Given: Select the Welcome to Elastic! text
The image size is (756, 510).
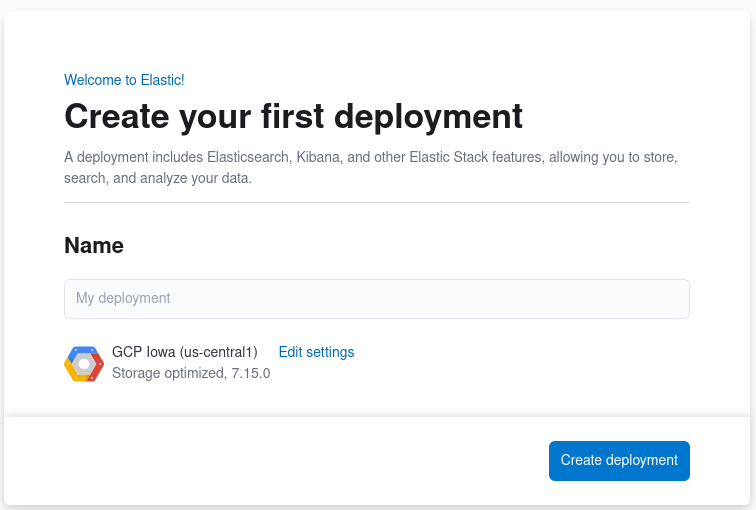Looking at the screenshot, I should [124, 80].
